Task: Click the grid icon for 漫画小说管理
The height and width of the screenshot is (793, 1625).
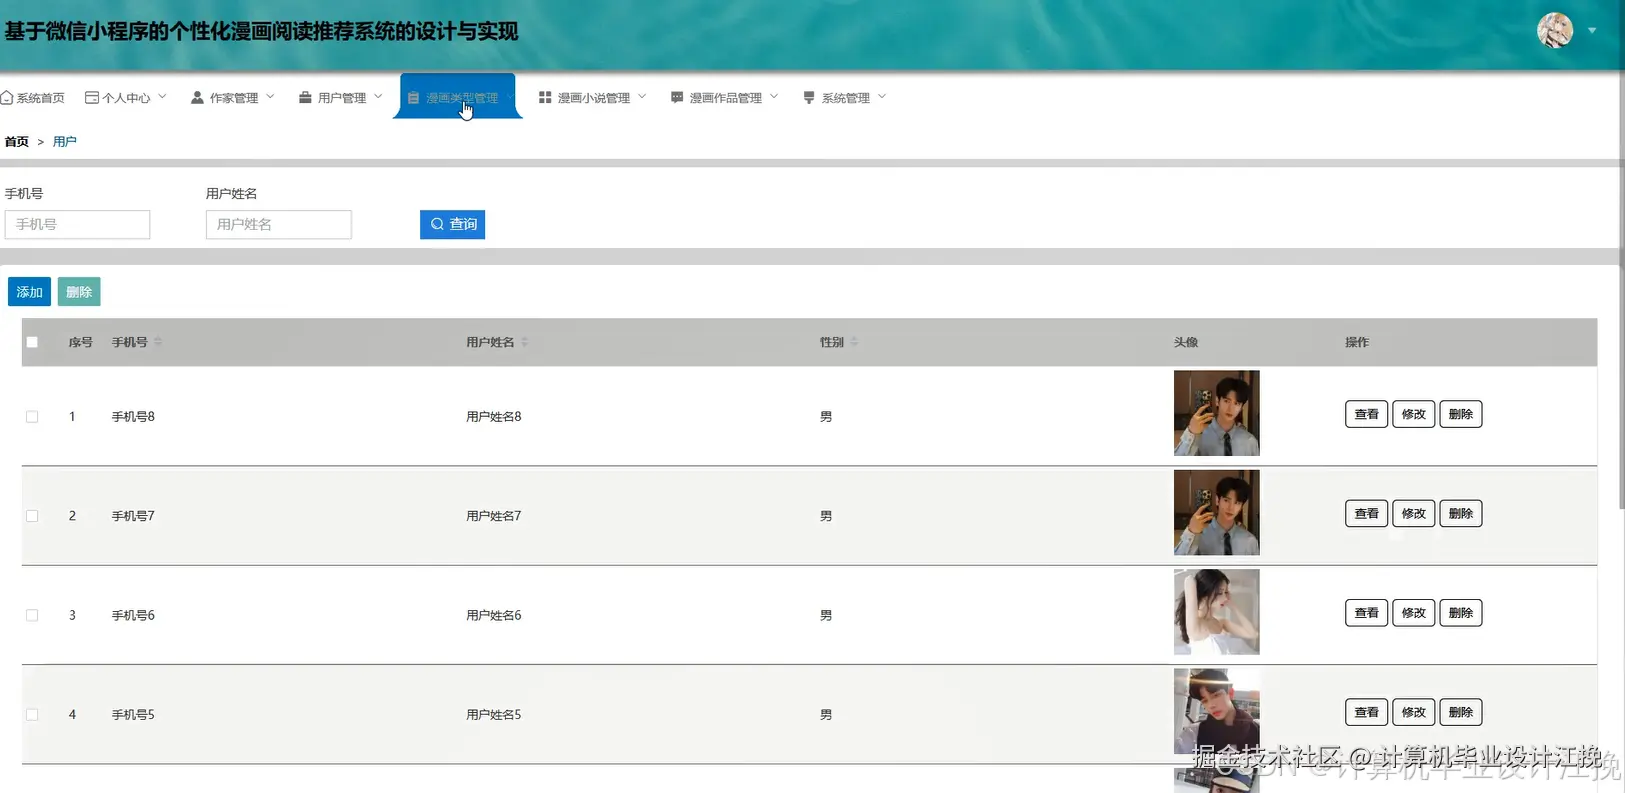Action: tap(545, 98)
